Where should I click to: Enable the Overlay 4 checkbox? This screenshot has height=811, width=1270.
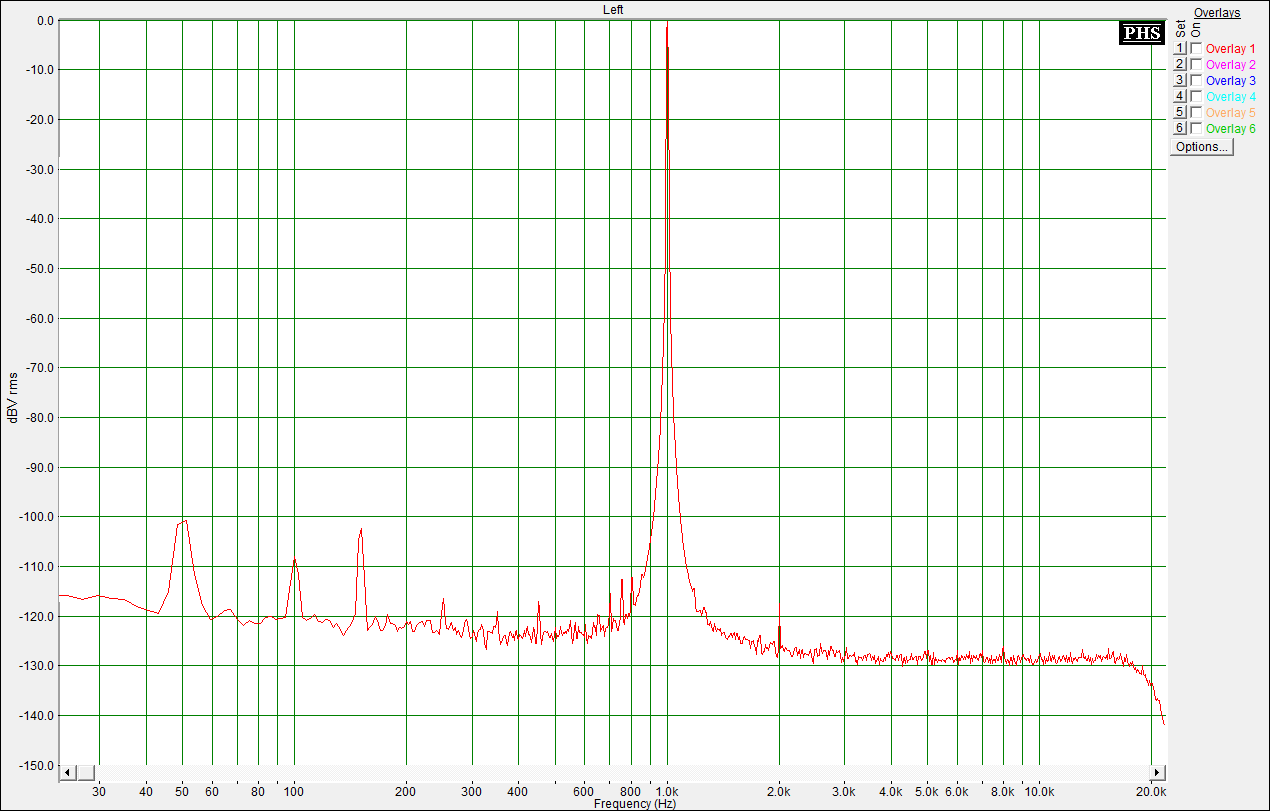pos(1196,96)
